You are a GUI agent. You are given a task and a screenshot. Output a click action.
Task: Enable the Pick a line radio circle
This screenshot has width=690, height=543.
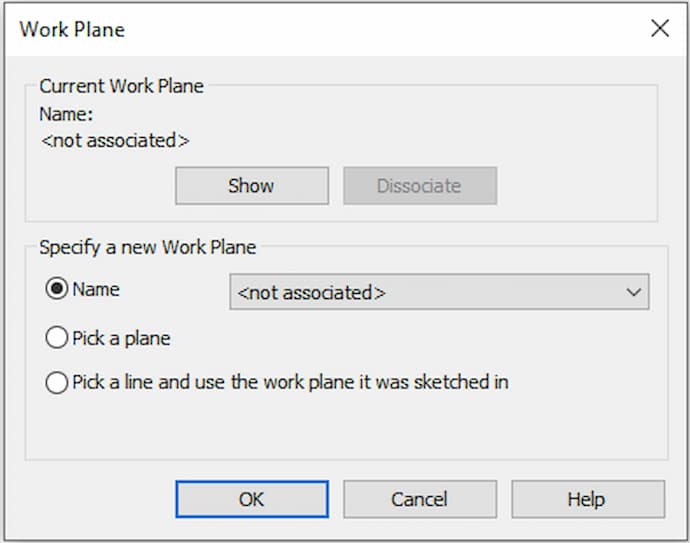pos(57,382)
